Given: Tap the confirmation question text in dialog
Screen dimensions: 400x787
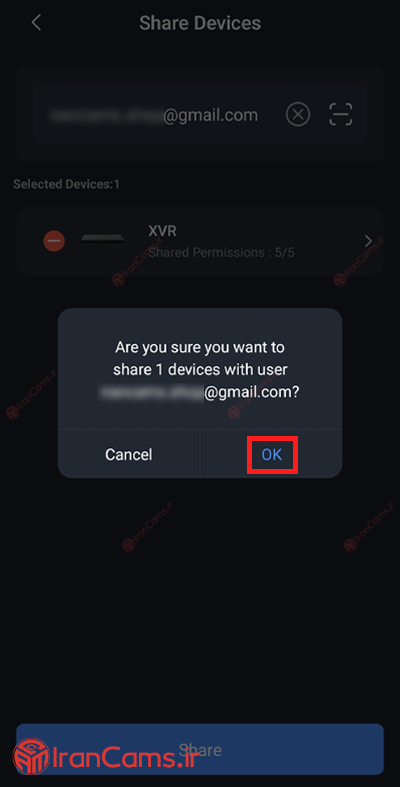Looking at the screenshot, I should coord(200,369).
